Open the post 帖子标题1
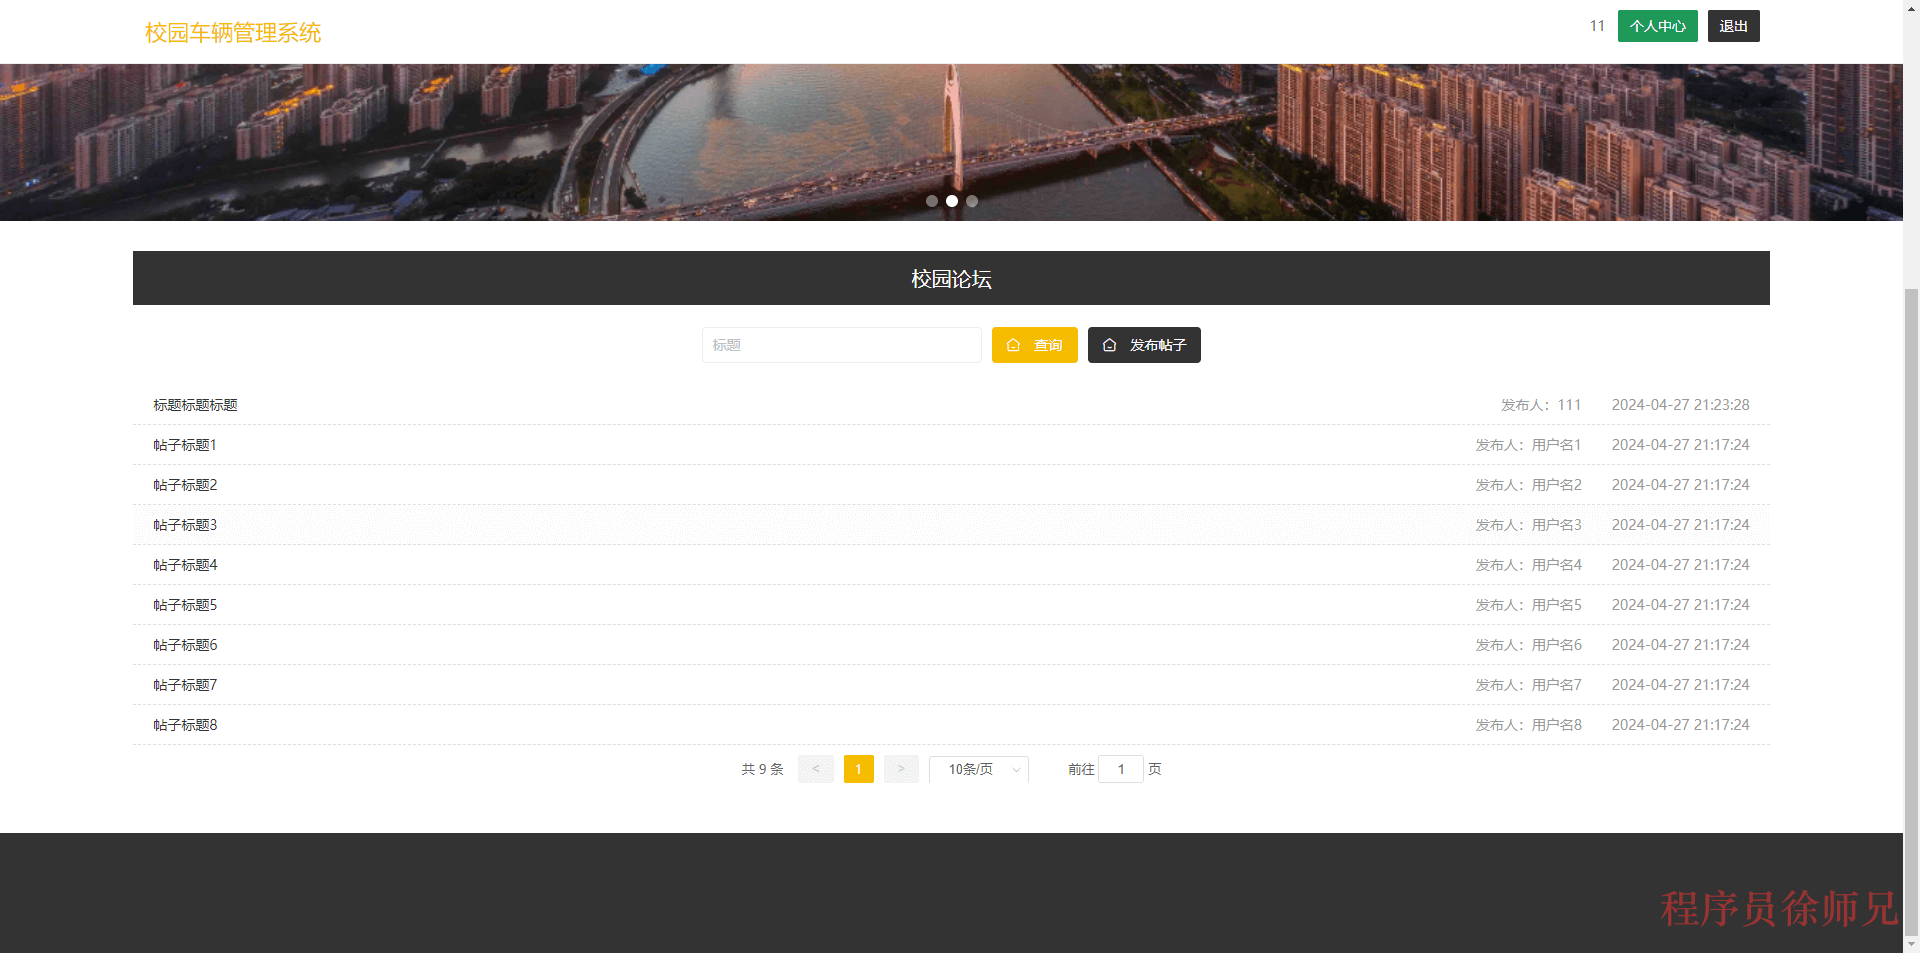The height and width of the screenshot is (953, 1920). 184,444
